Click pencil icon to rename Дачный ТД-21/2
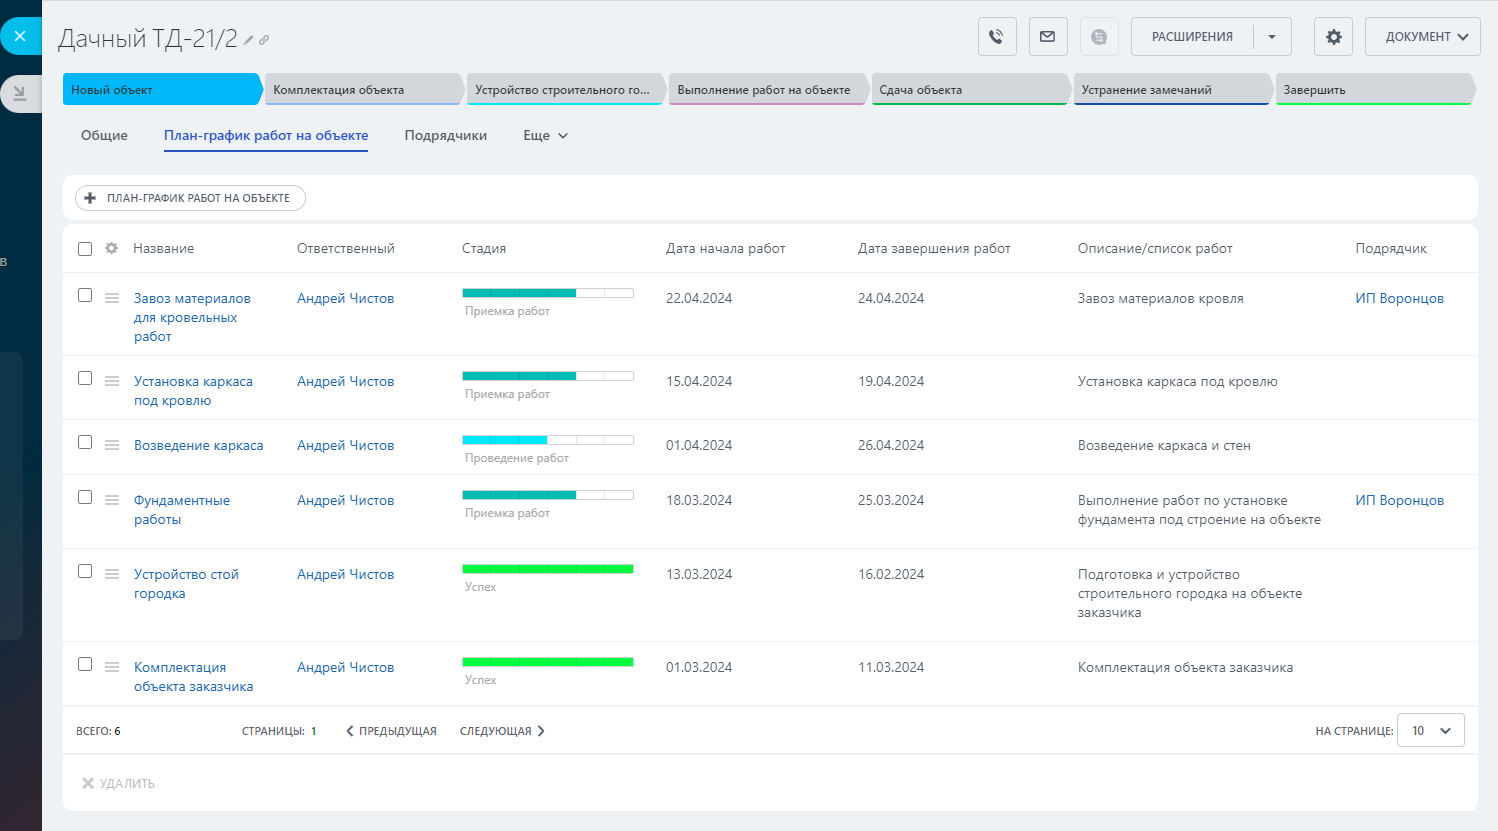 coord(249,41)
